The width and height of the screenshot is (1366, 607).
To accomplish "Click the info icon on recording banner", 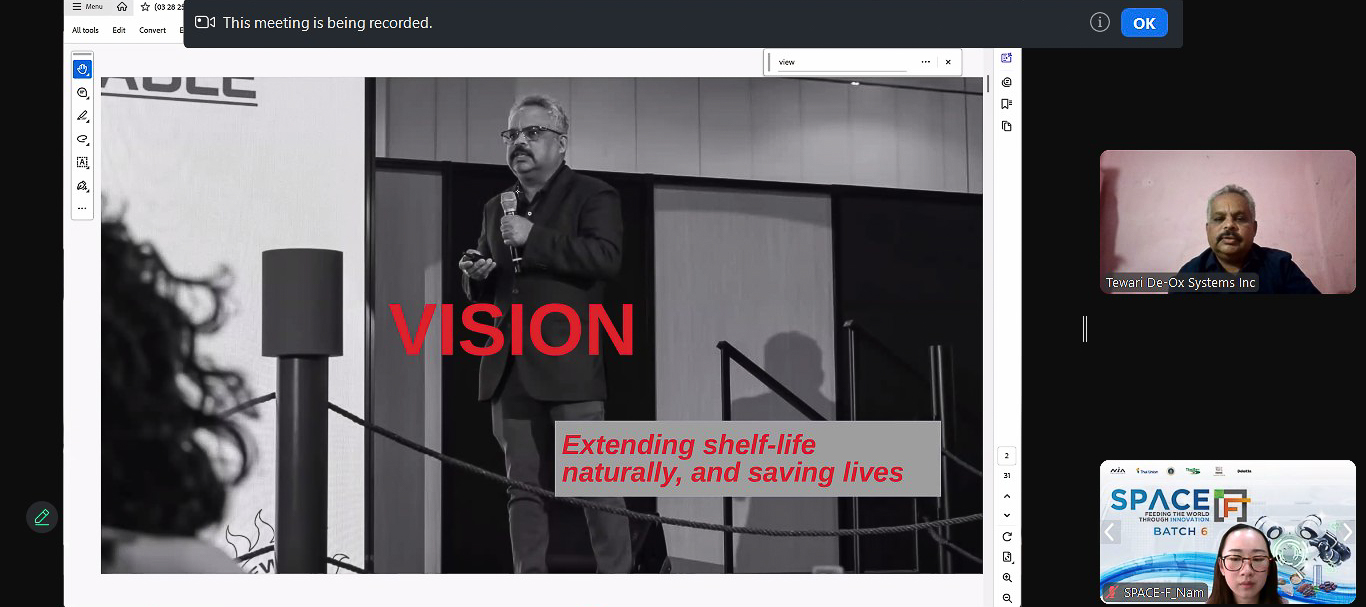I will click(x=1100, y=22).
